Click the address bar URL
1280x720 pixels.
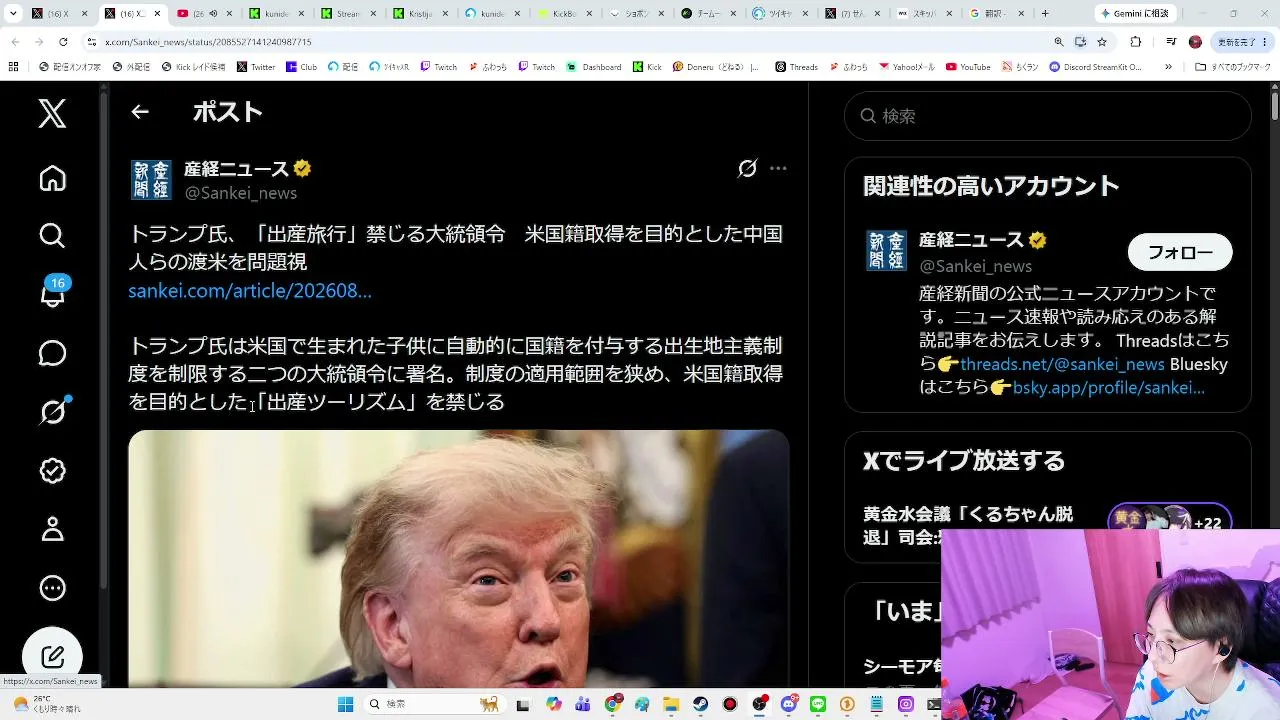pos(208,42)
